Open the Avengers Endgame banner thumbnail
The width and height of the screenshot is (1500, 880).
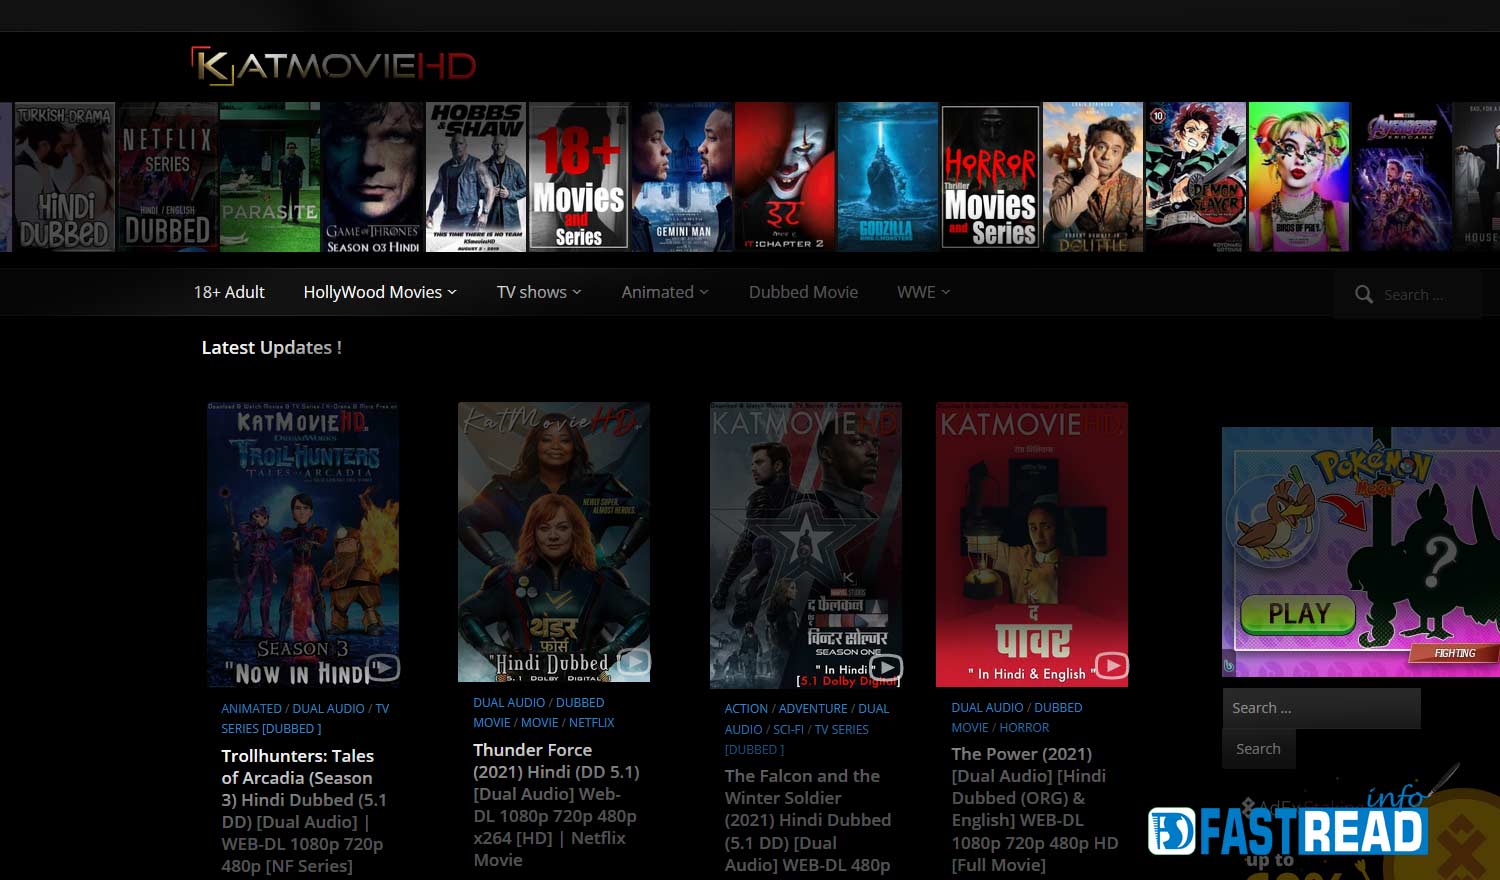[1402, 177]
